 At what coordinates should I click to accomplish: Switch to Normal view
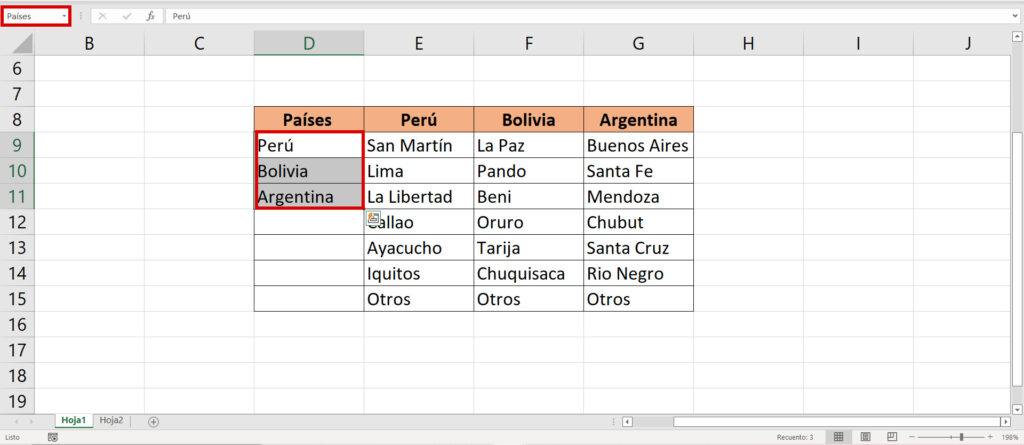(x=838, y=437)
